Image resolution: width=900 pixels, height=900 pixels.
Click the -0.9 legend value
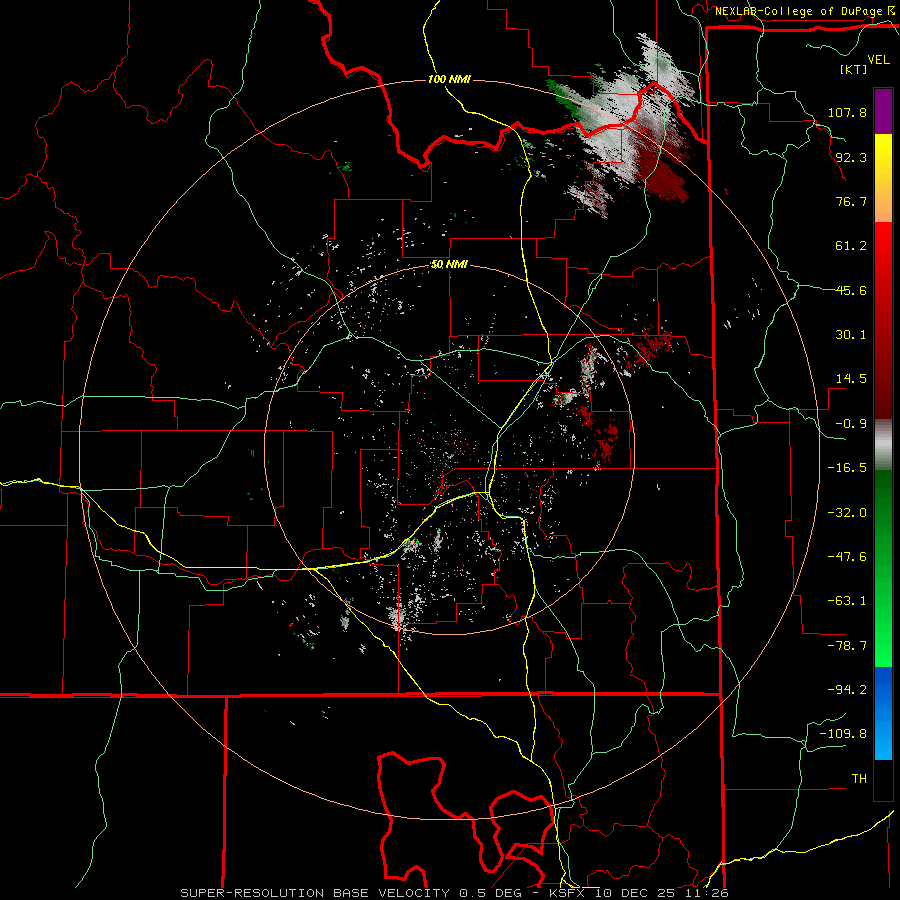click(x=851, y=424)
